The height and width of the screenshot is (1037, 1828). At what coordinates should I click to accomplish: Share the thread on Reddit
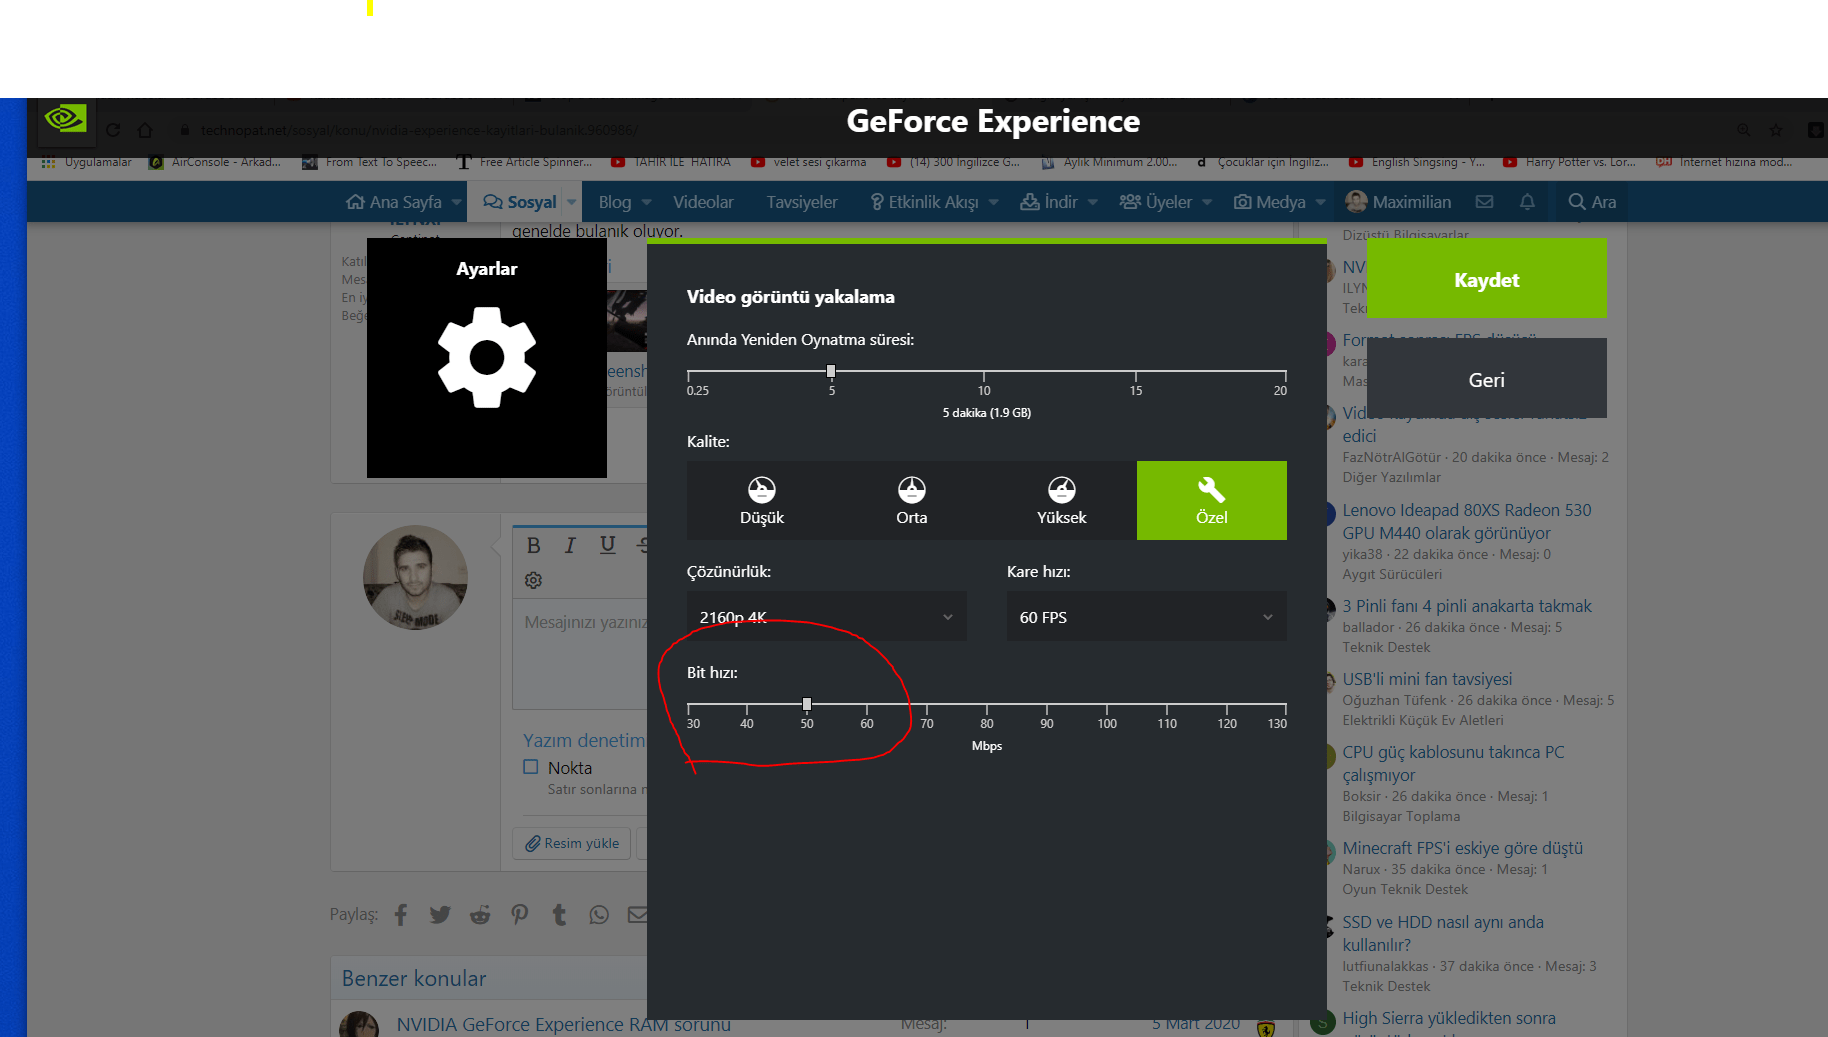tap(480, 915)
